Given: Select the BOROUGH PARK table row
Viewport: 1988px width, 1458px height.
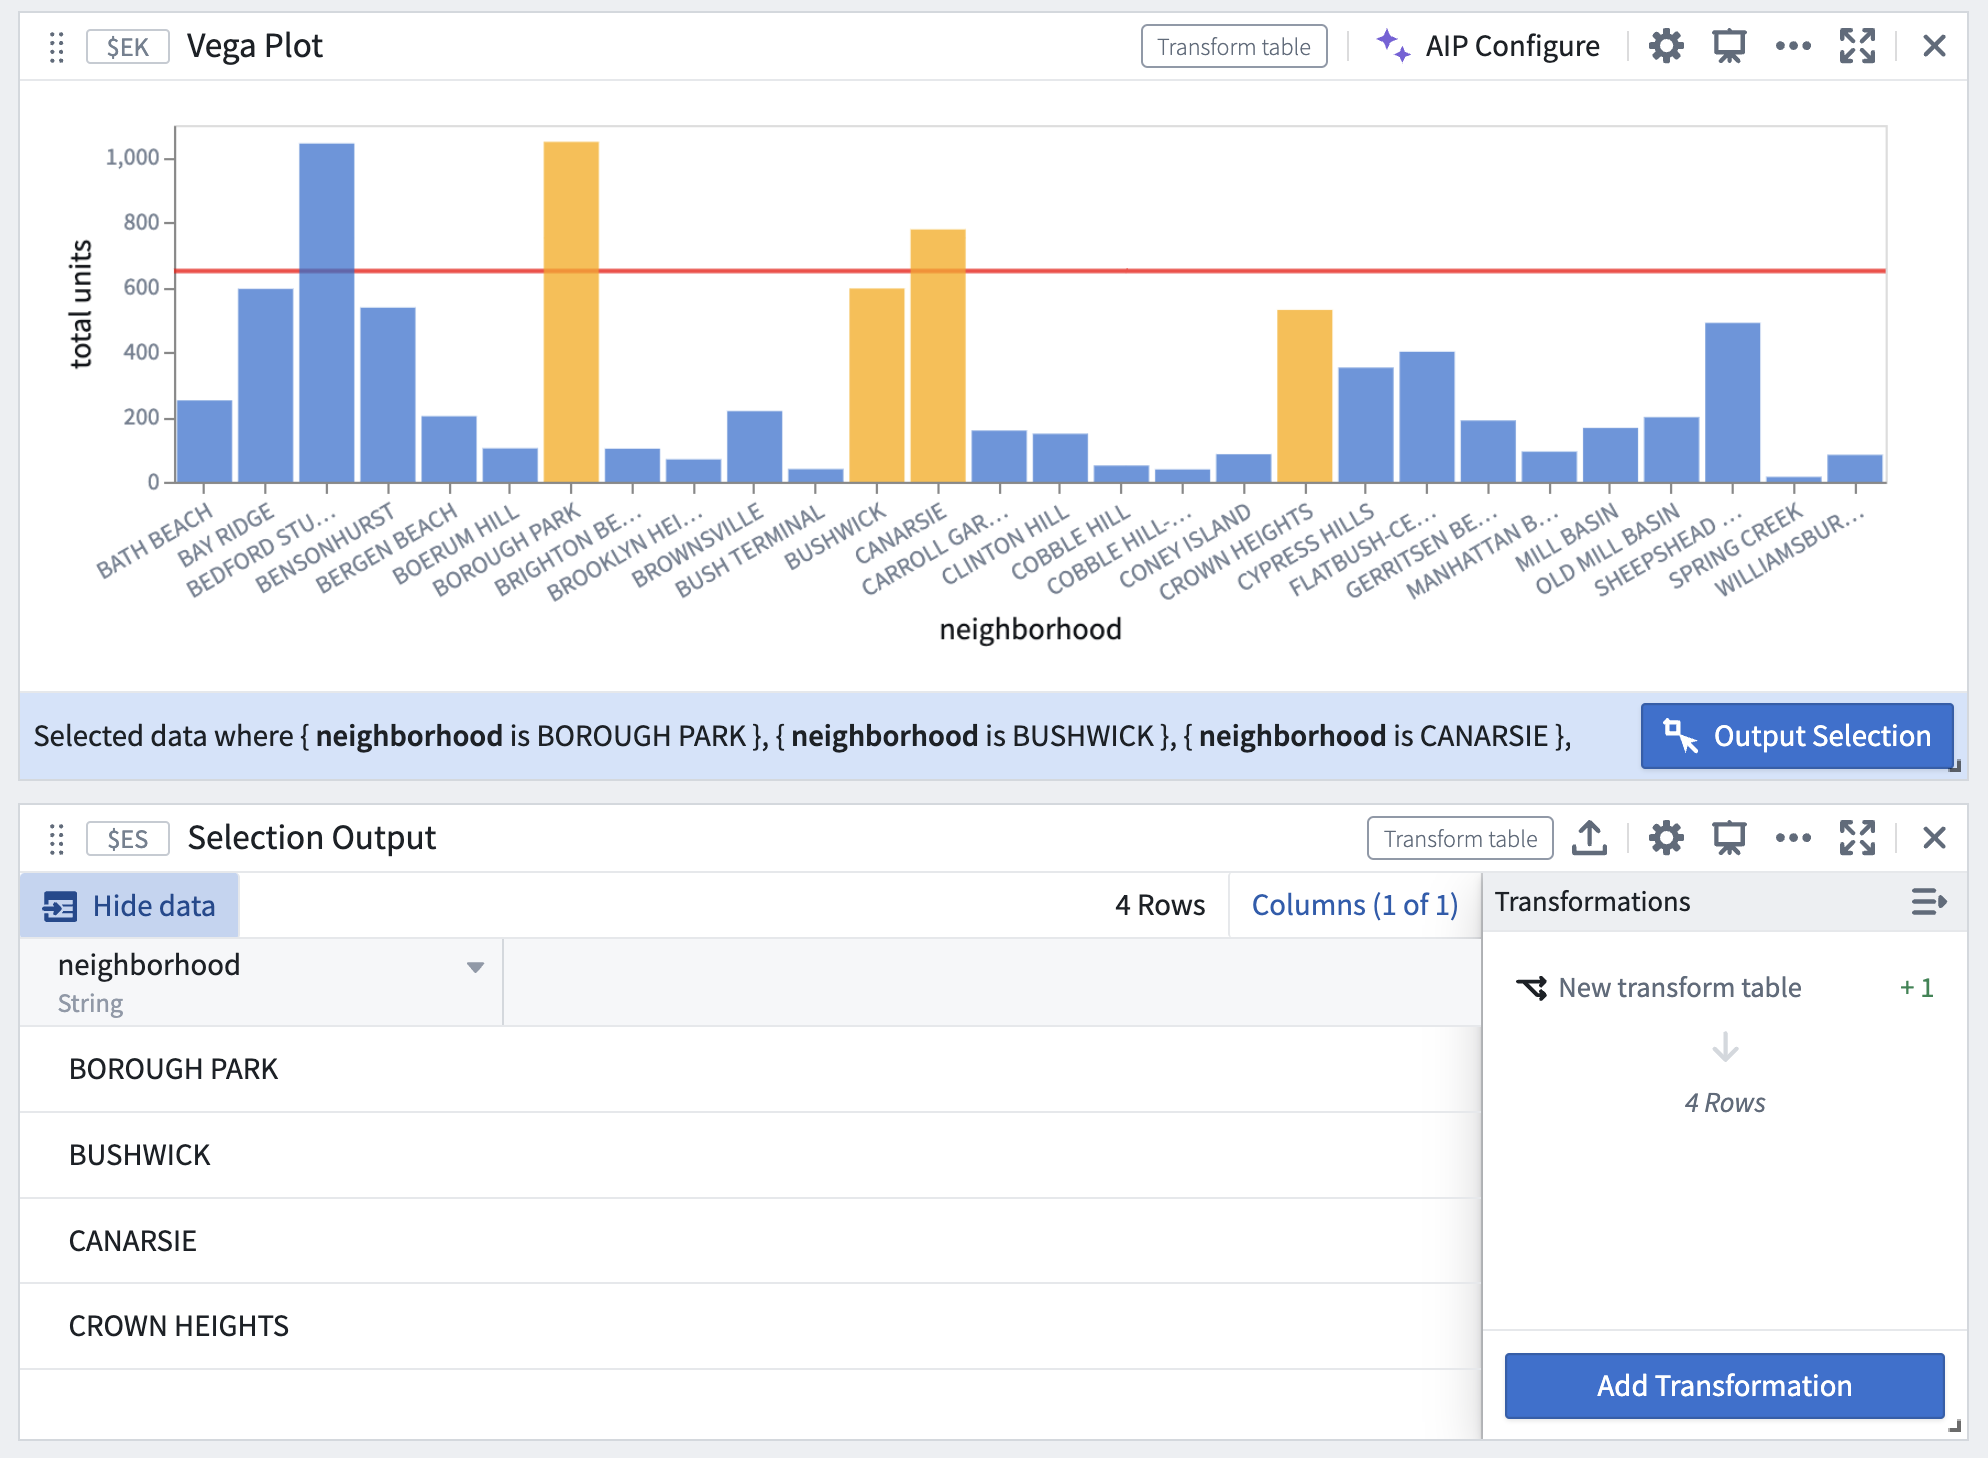Looking at the screenshot, I should pyautogui.click(x=748, y=1069).
